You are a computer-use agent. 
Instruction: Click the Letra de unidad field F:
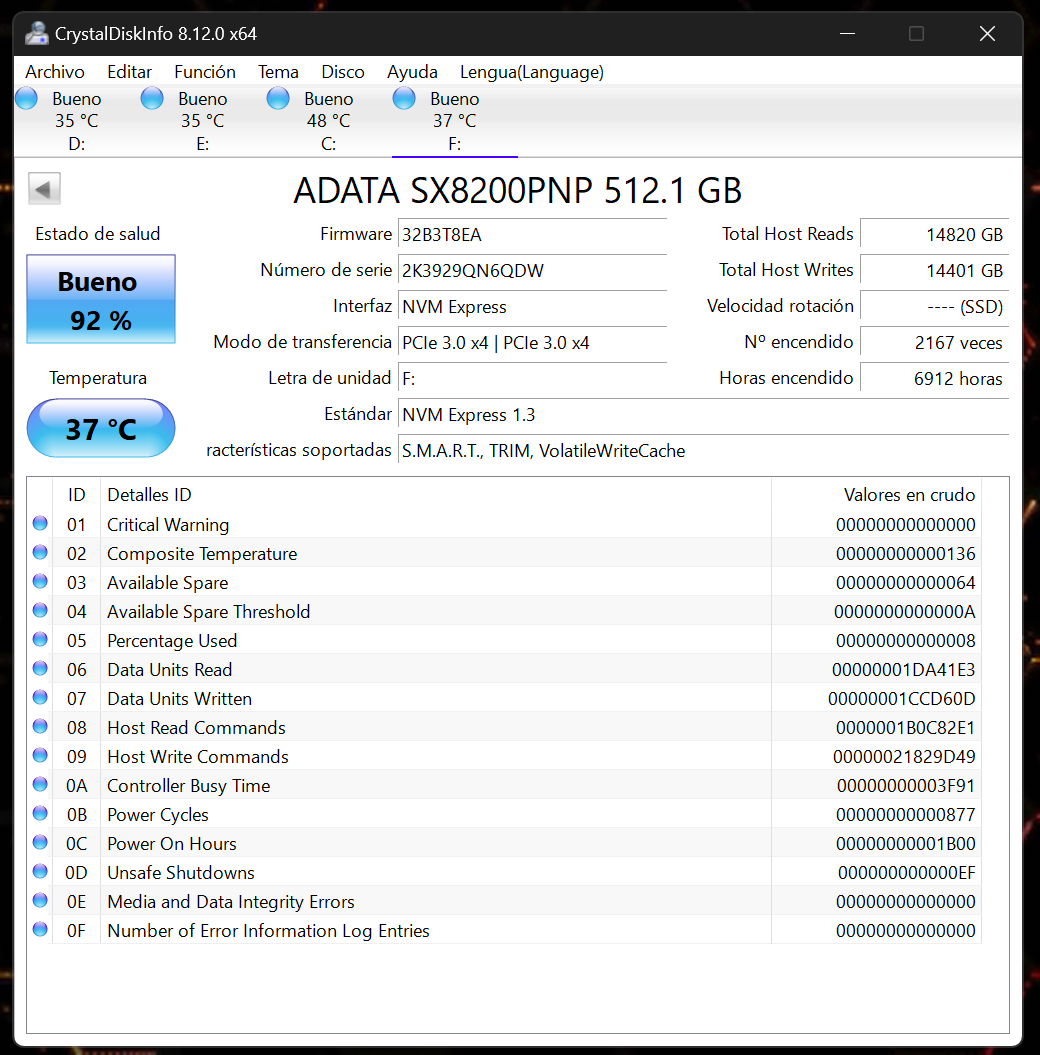(532, 379)
